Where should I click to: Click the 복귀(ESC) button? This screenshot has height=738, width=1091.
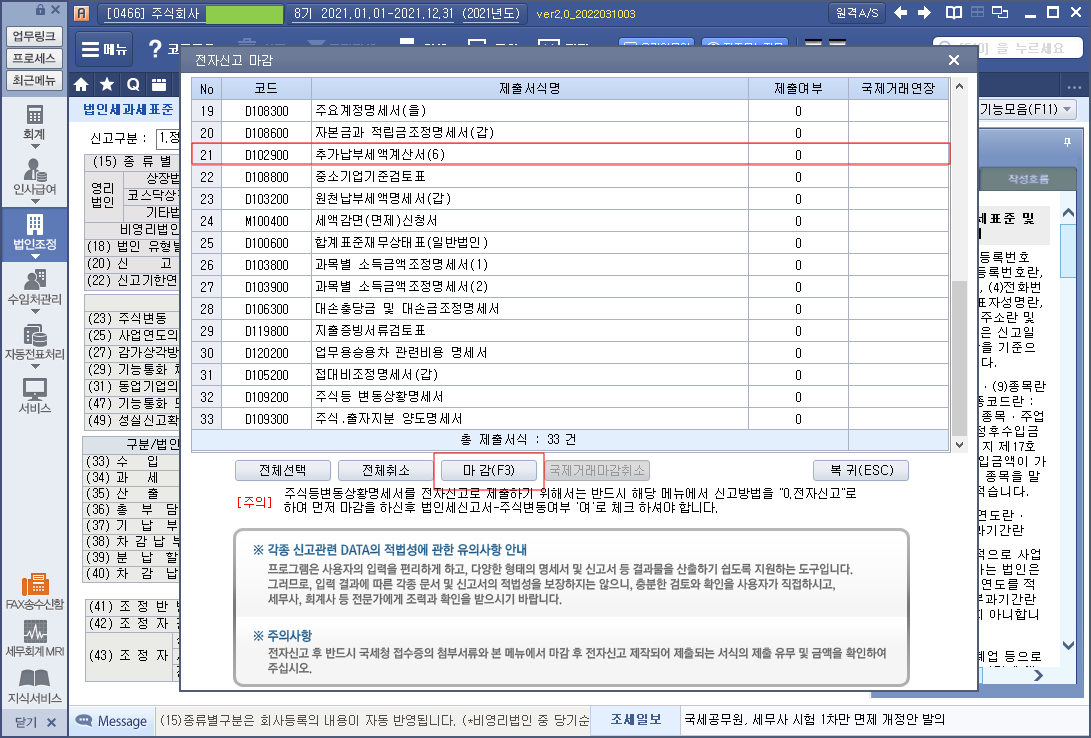861,470
